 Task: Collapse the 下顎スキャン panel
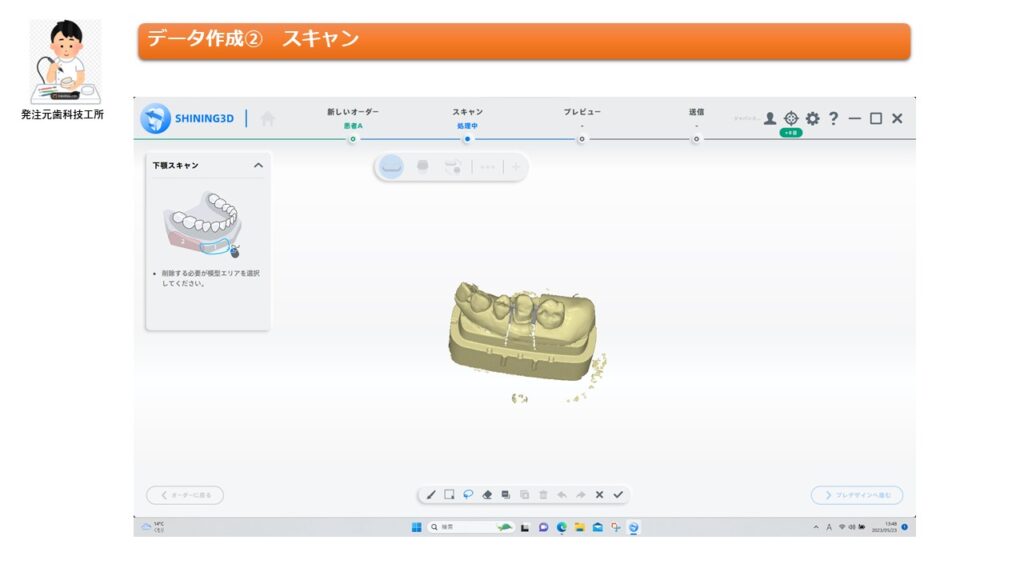click(x=258, y=165)
